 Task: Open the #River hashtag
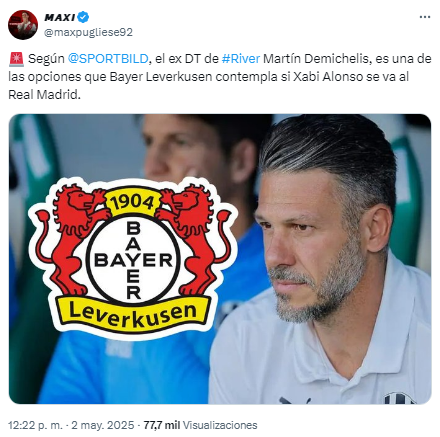point(241,59)
